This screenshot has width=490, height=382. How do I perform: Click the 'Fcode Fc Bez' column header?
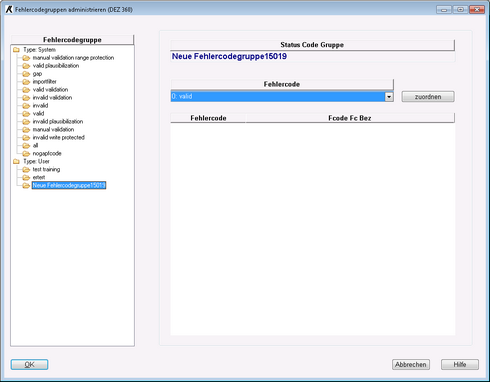coord(350,118)
